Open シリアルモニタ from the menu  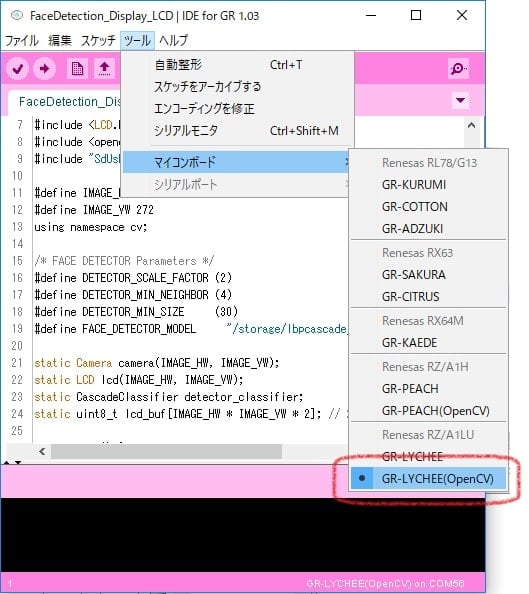click(x=237, y=131)
